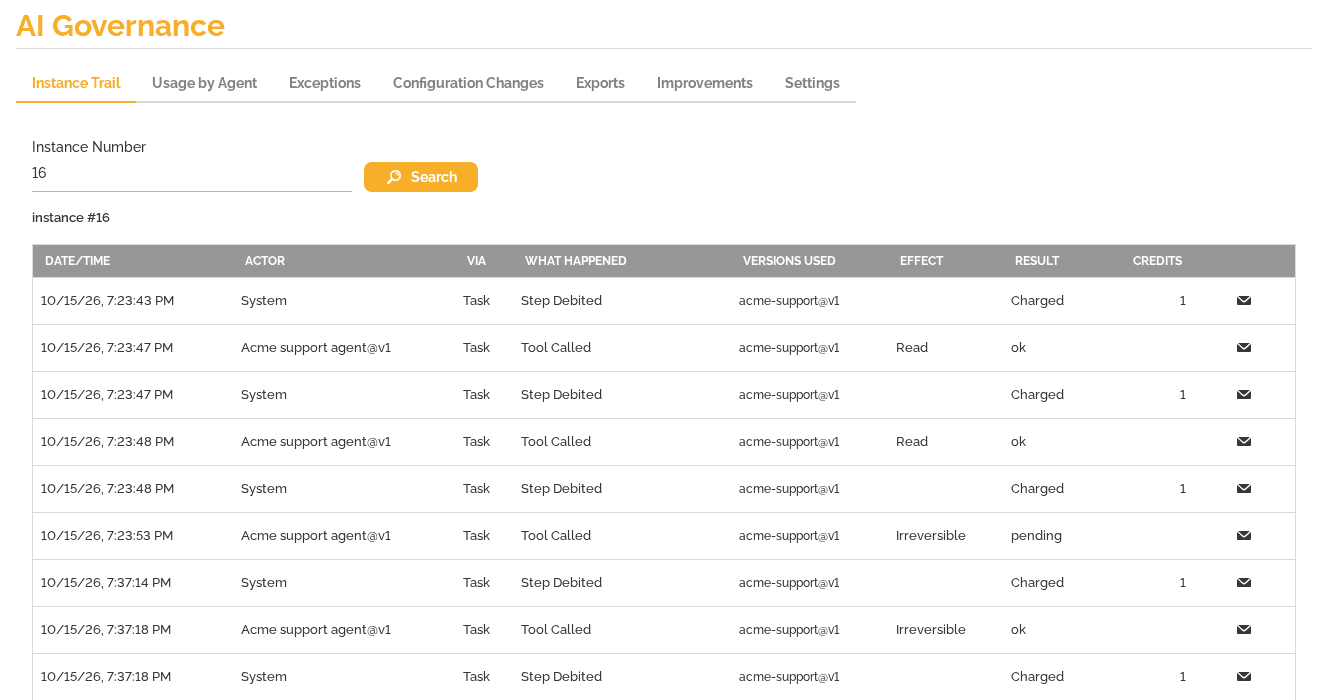Click 'Charged' result in the 7:23:43 PM row
This screenshot has height=700, width=1320.
pyautogui.click(x=1037, y=301)
